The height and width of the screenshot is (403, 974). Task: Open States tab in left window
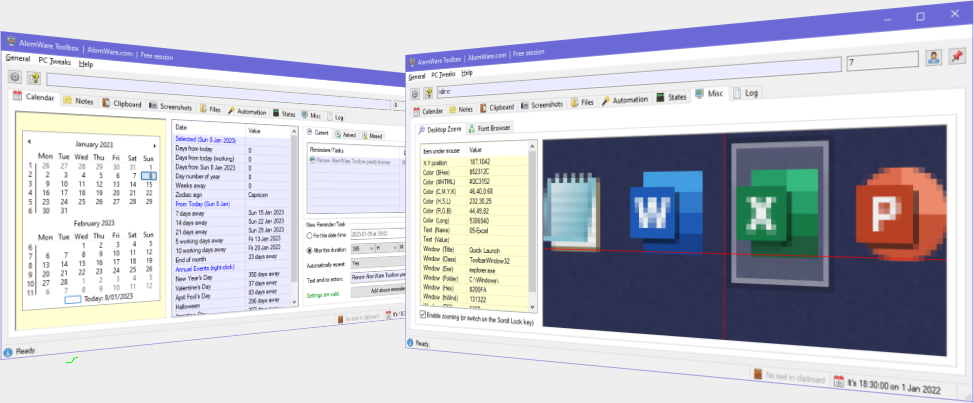point(284,114)
